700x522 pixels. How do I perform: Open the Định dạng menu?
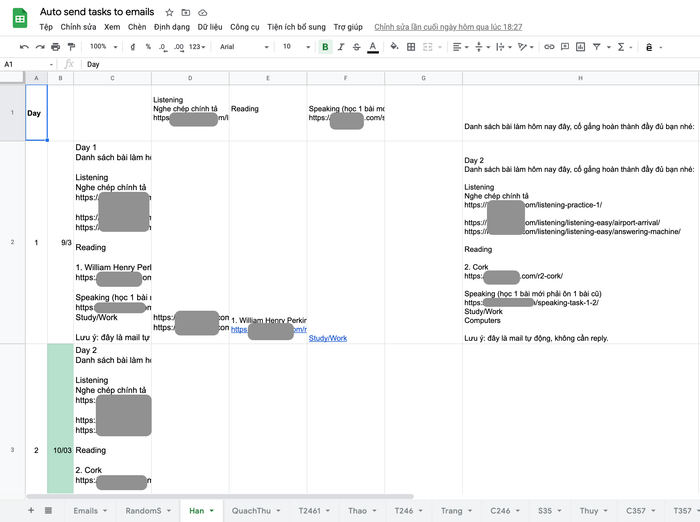(171, 27)
